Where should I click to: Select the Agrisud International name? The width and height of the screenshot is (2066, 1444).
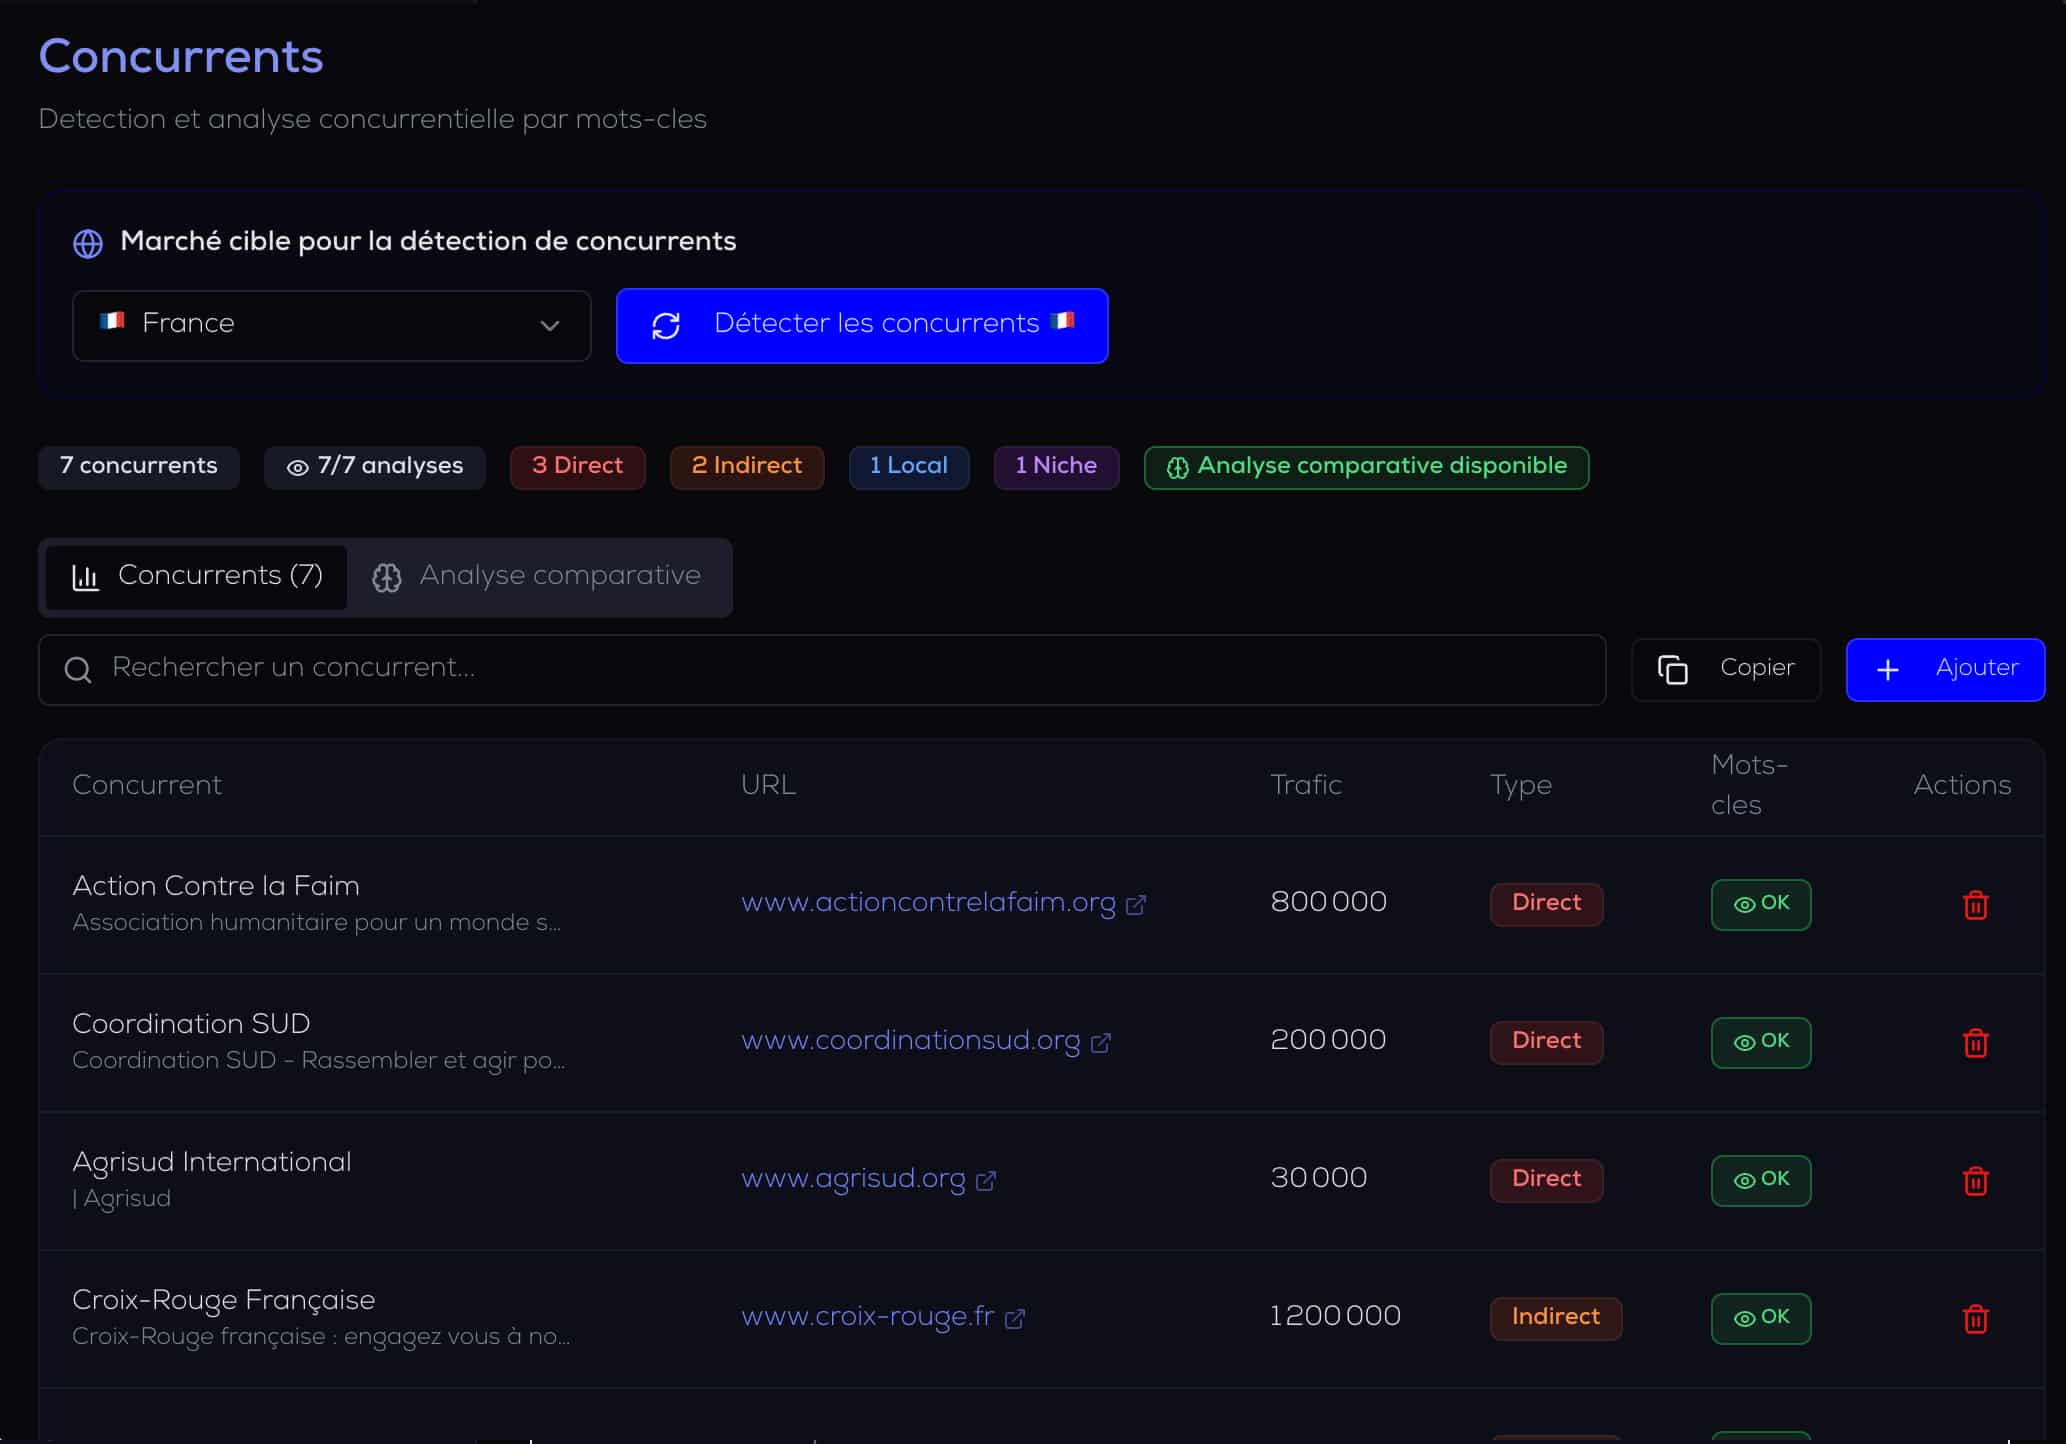(212, 1163)
